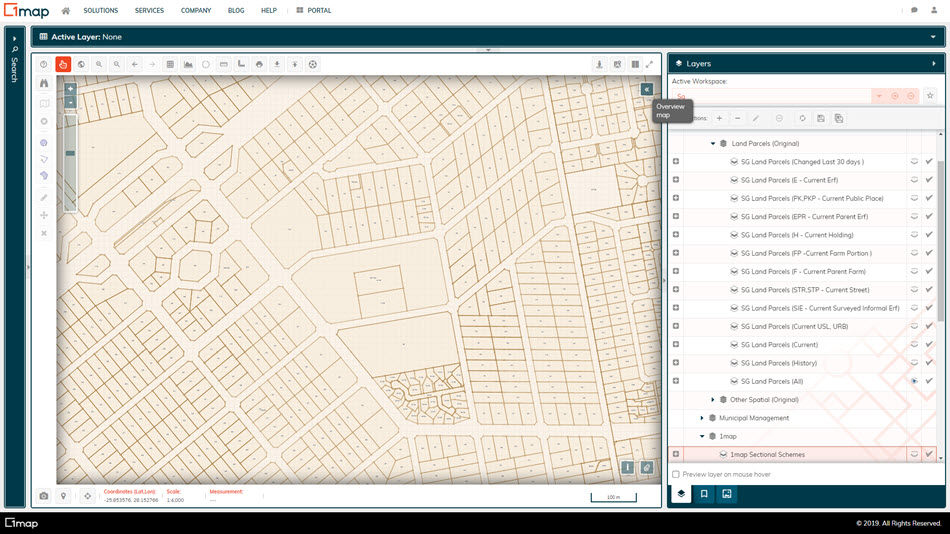Screen dimensions: 950x534
Task: Toggle checkmark for 1map Sectional Schemes layer
Action: (x=929, y=454)
